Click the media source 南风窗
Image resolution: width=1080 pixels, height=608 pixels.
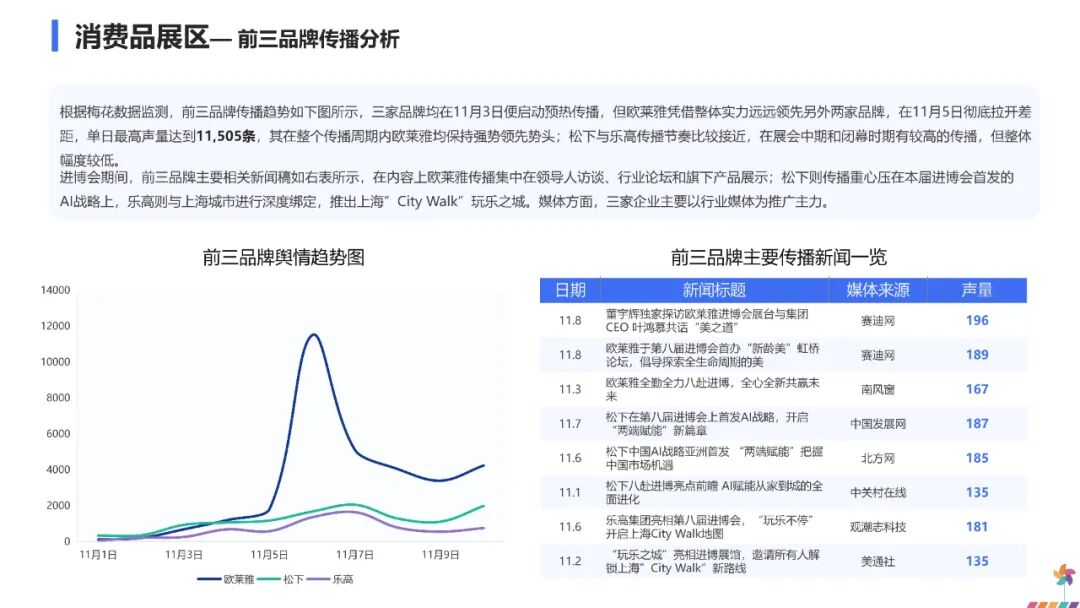(x=878, y=390)
